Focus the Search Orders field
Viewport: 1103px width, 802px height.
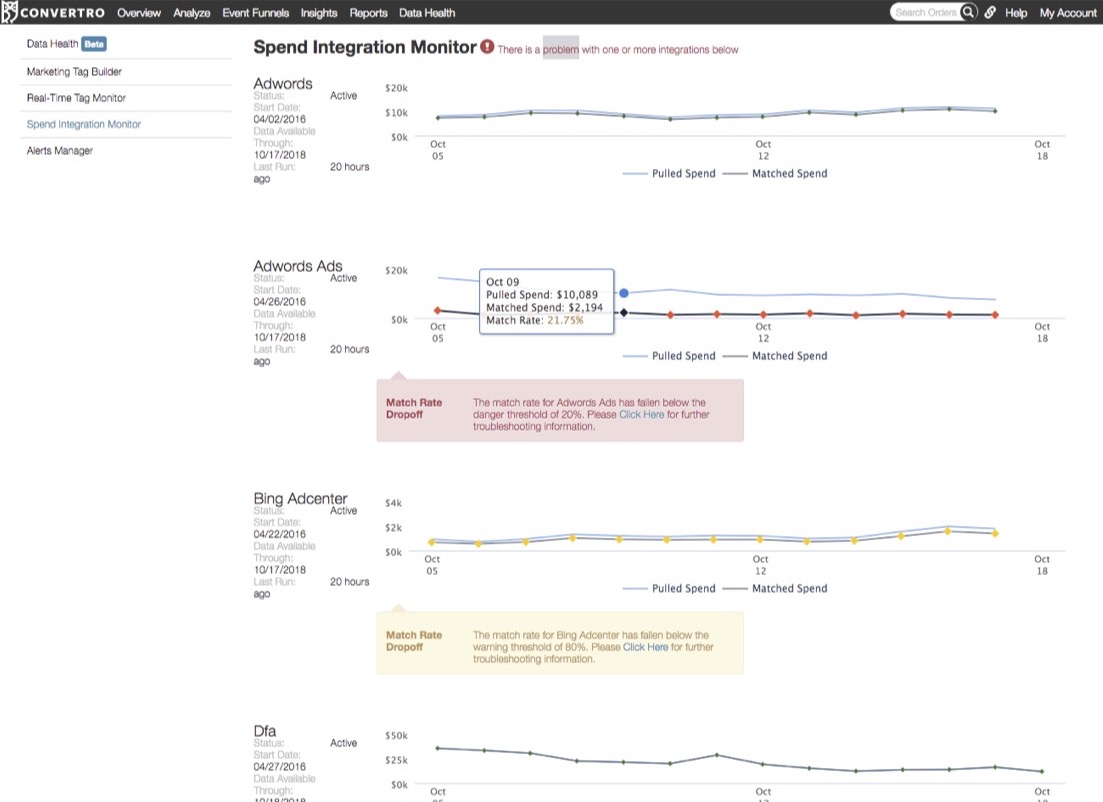pos(925,12)
